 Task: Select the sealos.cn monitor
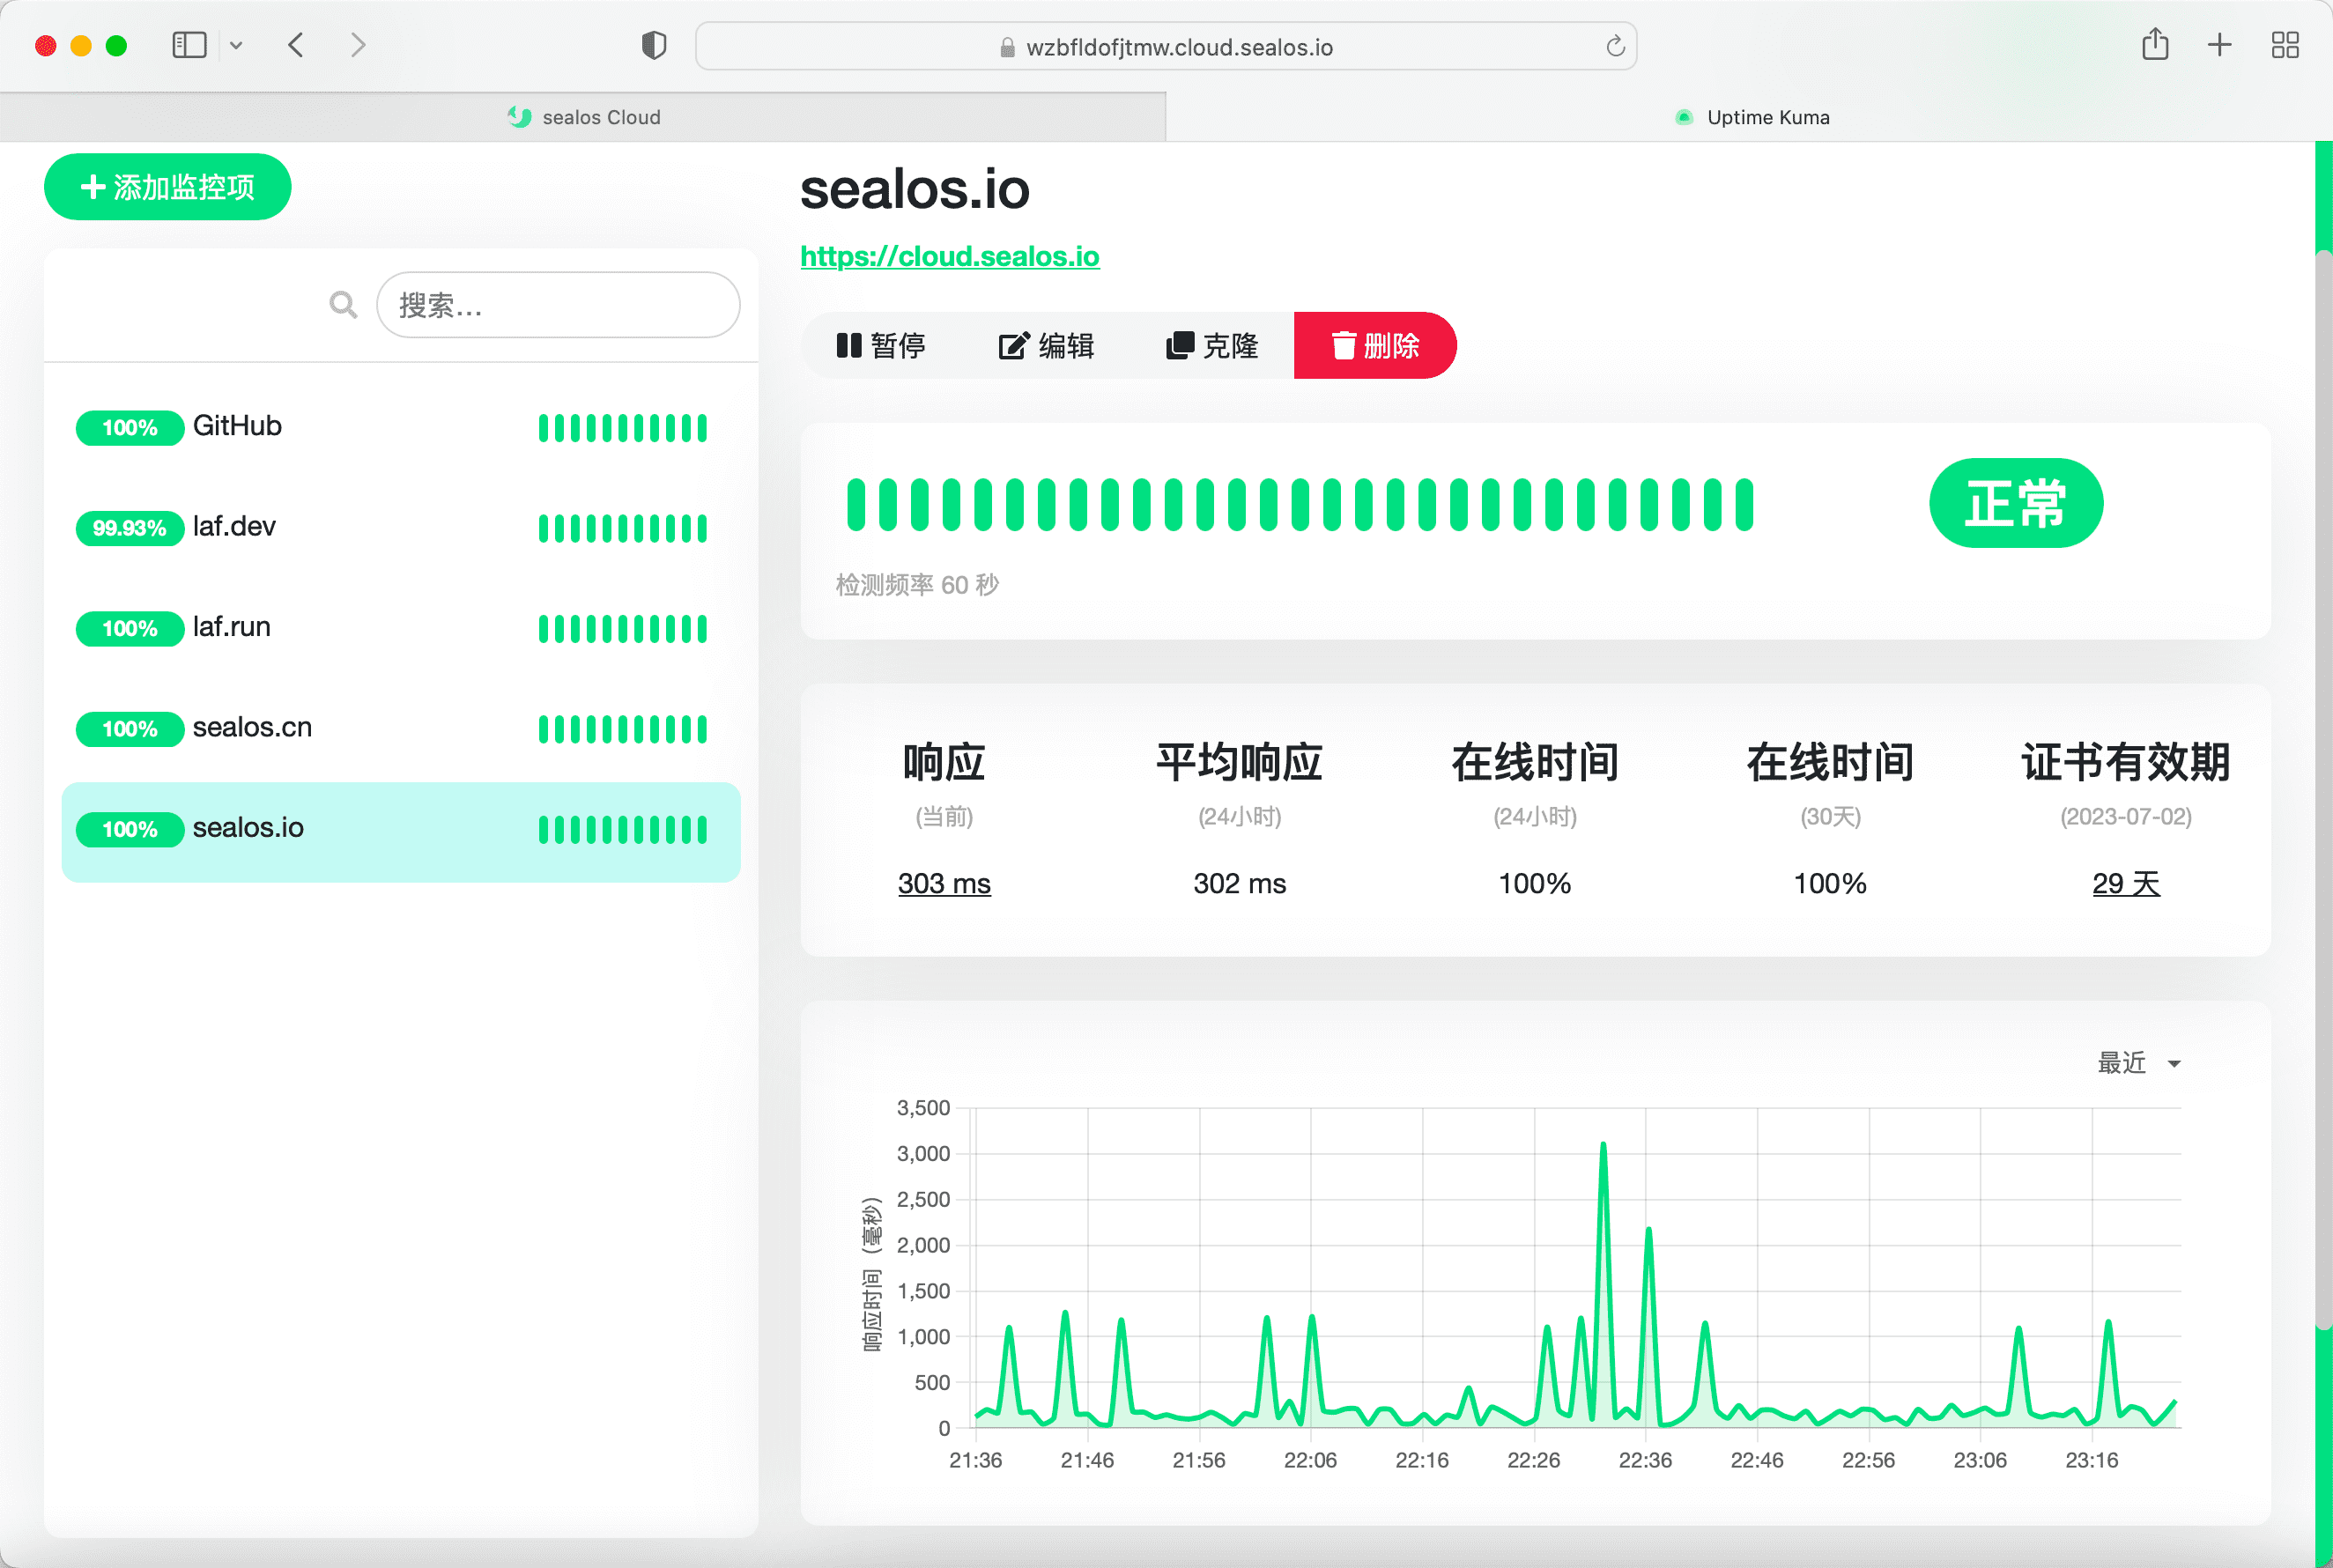click(401, 729)
